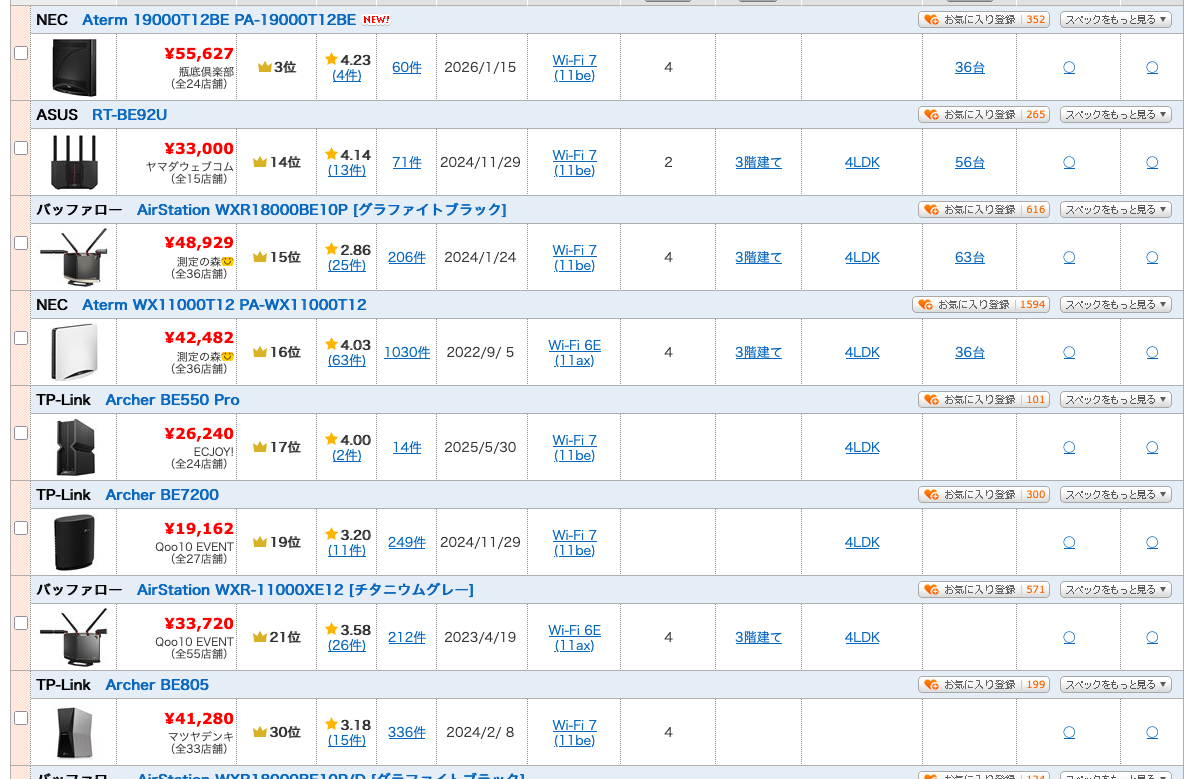
Task: Expand specs for Archer BE550 Pro
Action: [1116, 399]
